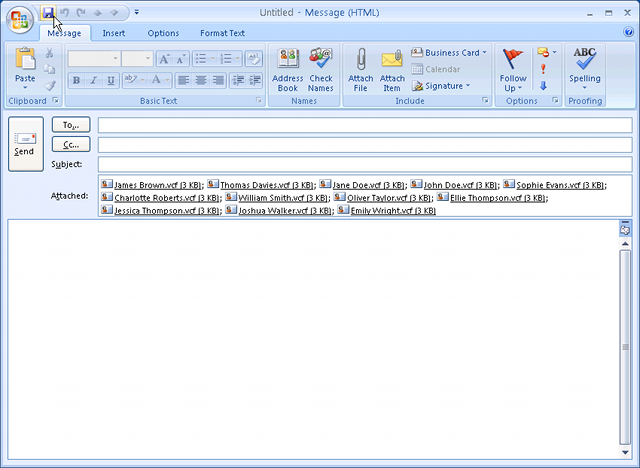Screen dimensions: 640x468
Task: Click the Office button logo
Action: (x=19, y=20)
